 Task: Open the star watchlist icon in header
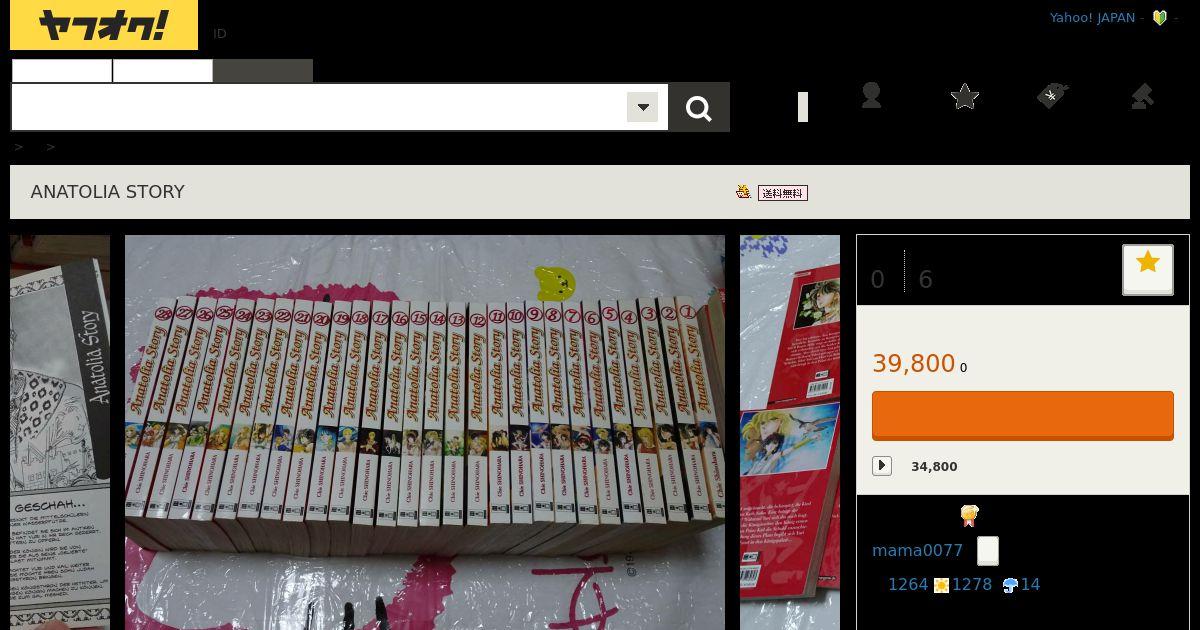pos(965,96)
